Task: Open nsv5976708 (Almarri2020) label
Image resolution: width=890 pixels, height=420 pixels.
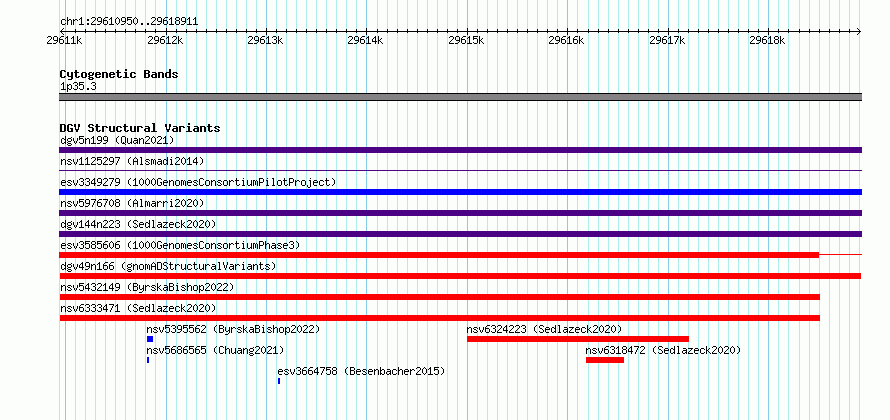Action: 132,203
